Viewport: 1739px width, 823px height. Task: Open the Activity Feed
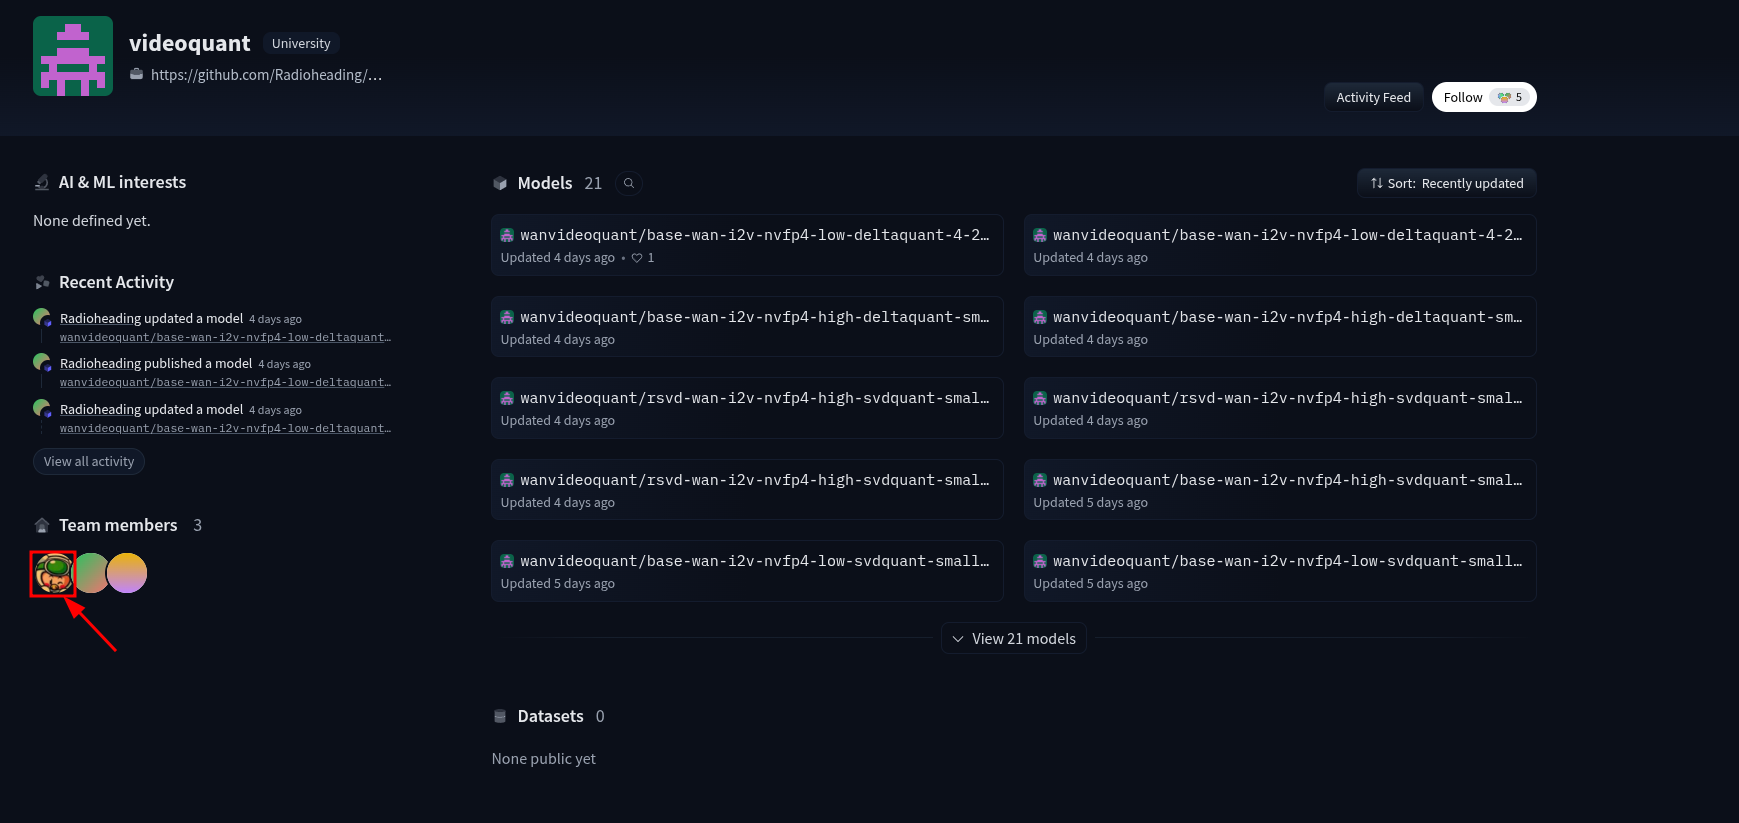tap(1373, 97)
